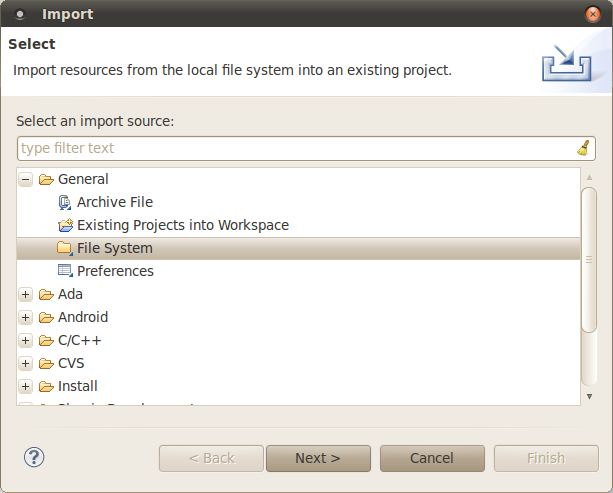Close the Import dialog window

593,14
